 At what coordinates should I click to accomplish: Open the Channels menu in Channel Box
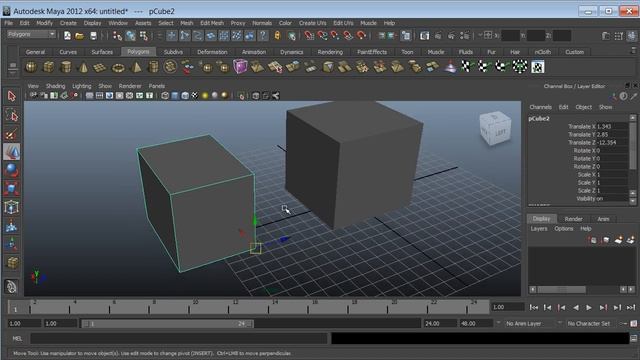coord(540,107)
